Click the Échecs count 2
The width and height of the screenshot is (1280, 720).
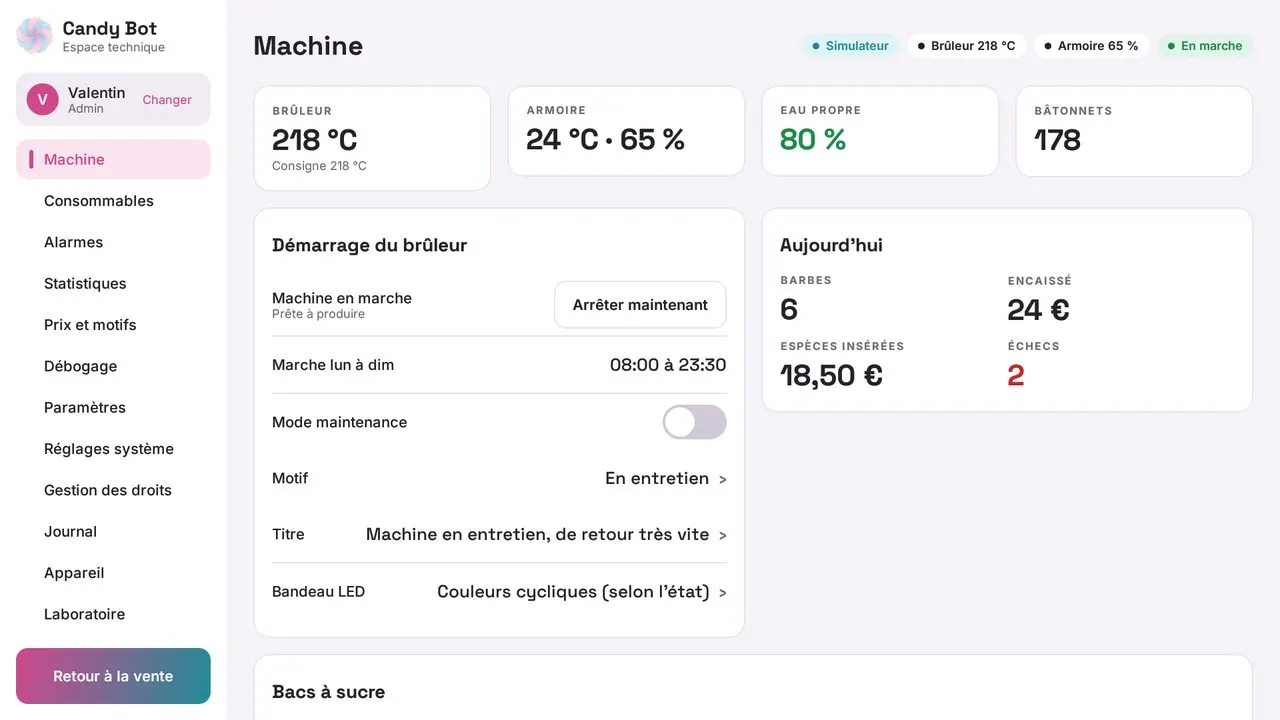click(1016, 375)
